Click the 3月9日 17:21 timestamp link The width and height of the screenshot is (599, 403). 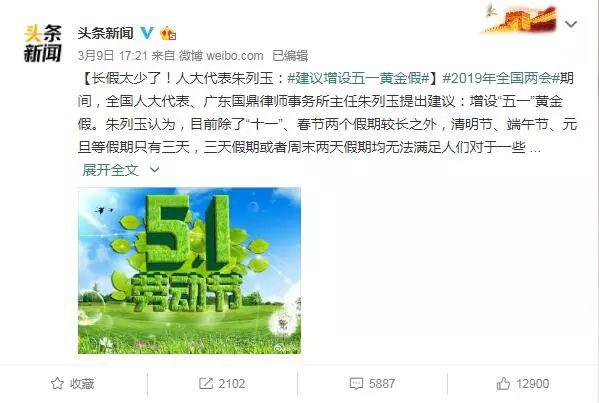pyautogui.click(x=112, y=56)
